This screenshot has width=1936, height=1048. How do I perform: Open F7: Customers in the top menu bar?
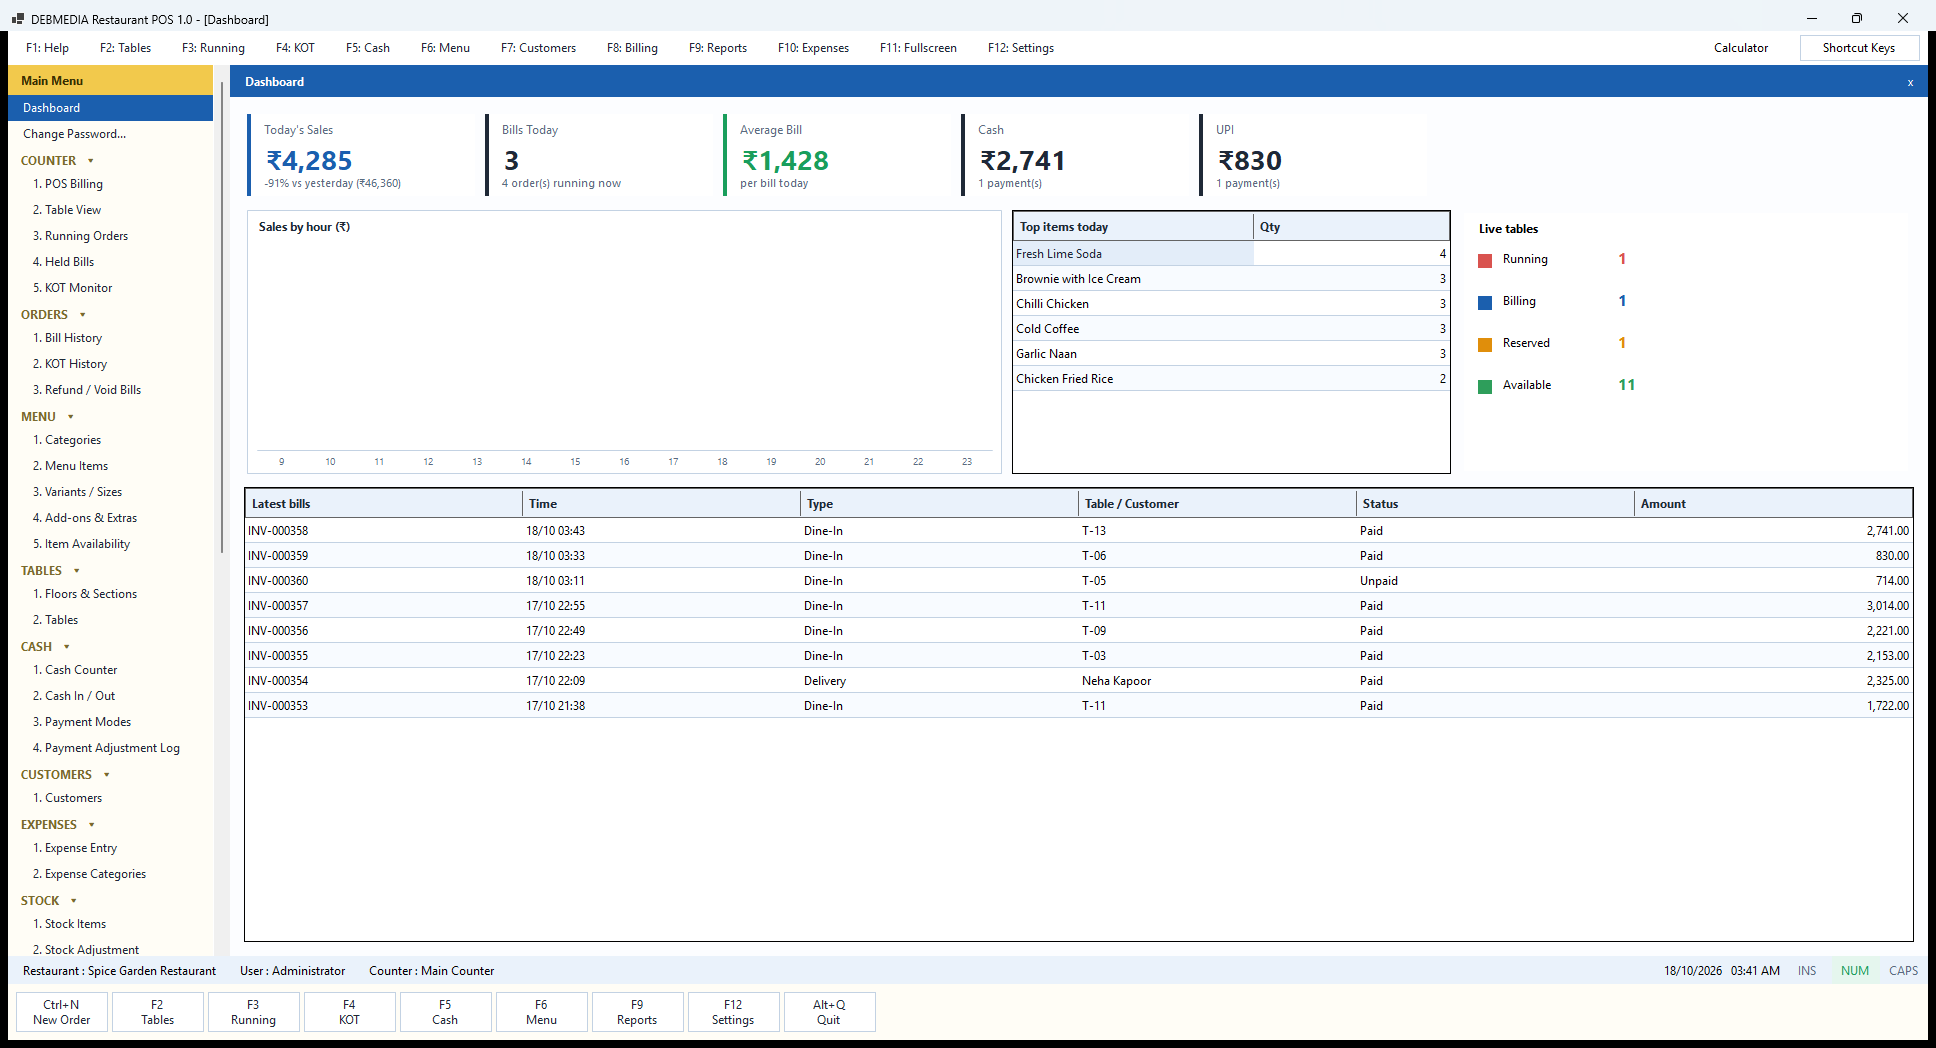tap(538, 48)
